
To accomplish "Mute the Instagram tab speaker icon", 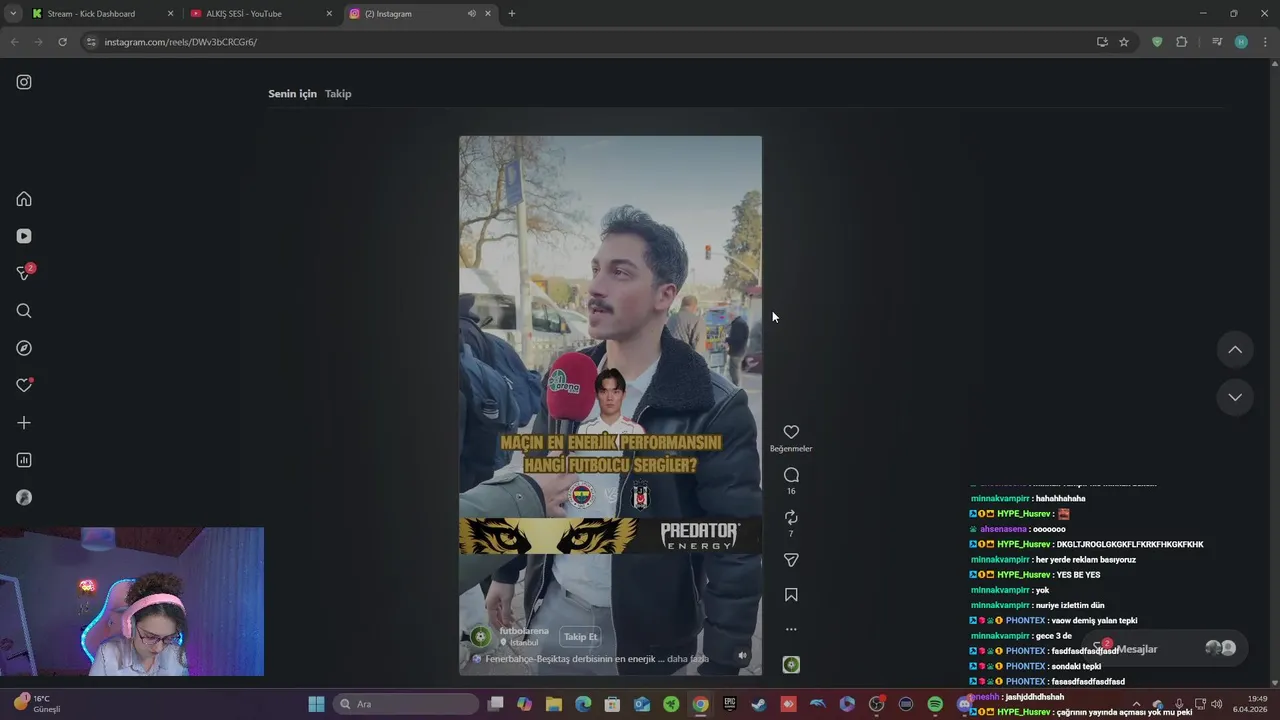I will tap(471, 14).
